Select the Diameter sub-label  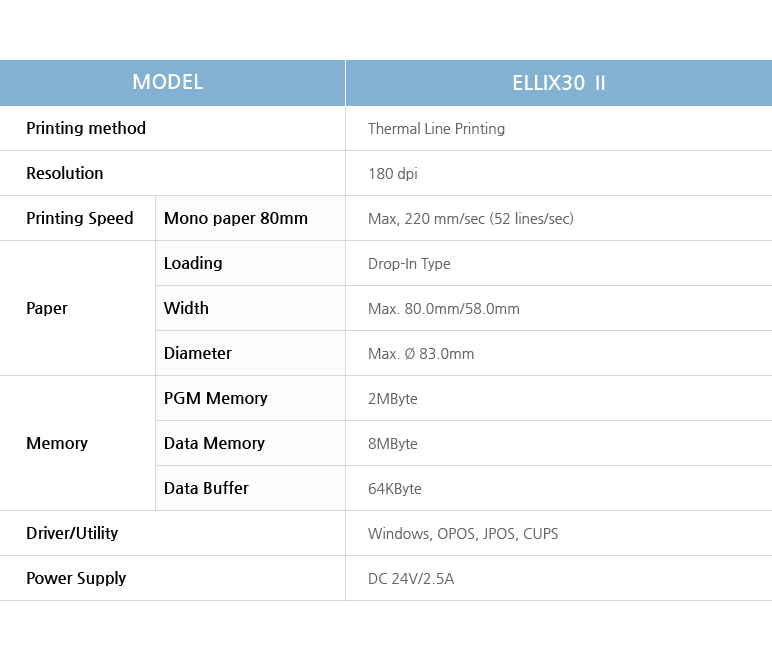pyautogui.click(x=198, y=353)
